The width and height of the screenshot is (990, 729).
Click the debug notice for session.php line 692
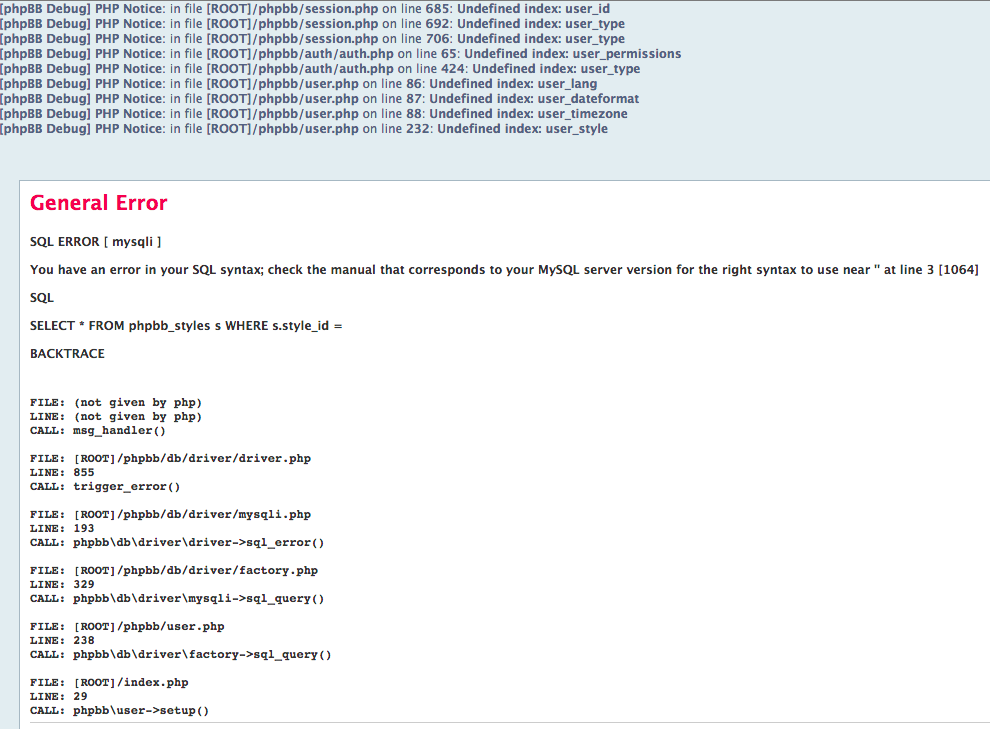(x=313, y=24)
